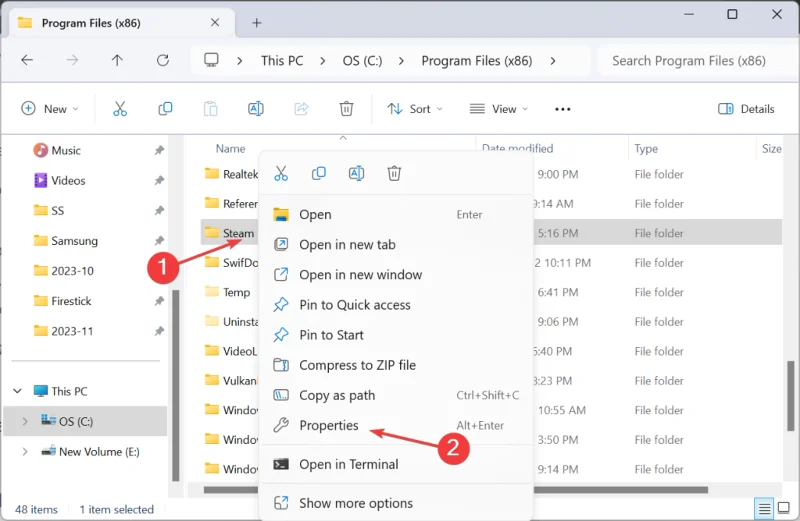This screenshot has height=521, width=800.
Task: Open the New dropdown menu
Action: (x=49, y=109)
